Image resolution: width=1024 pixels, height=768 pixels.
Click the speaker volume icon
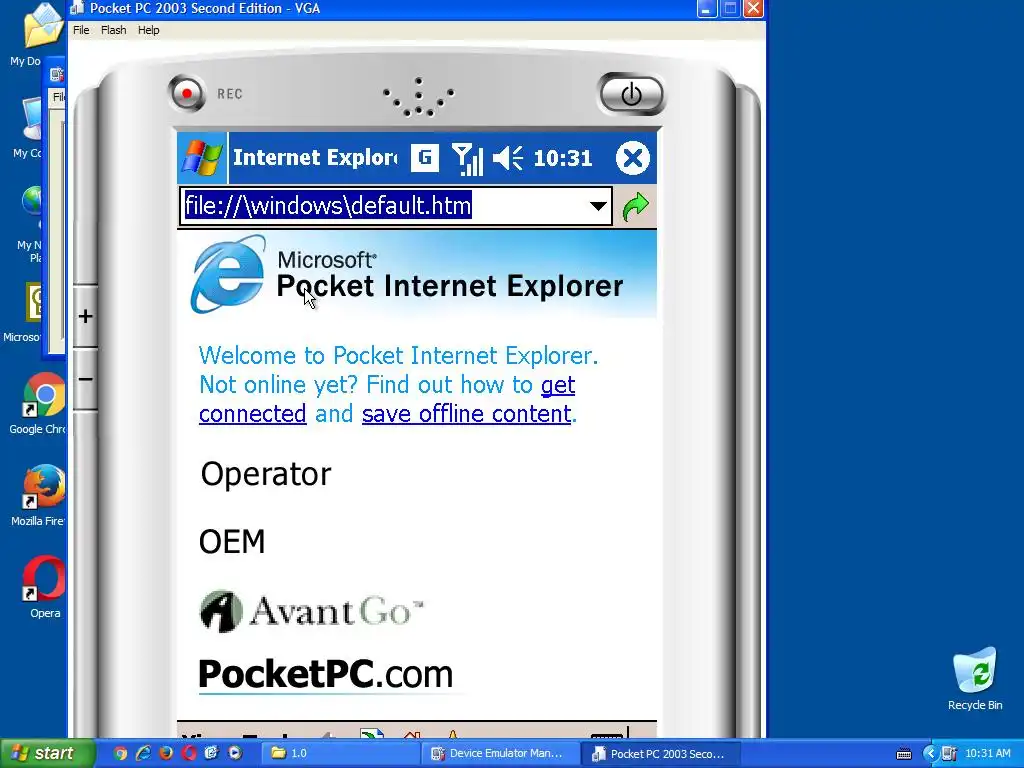click(508, 158)
